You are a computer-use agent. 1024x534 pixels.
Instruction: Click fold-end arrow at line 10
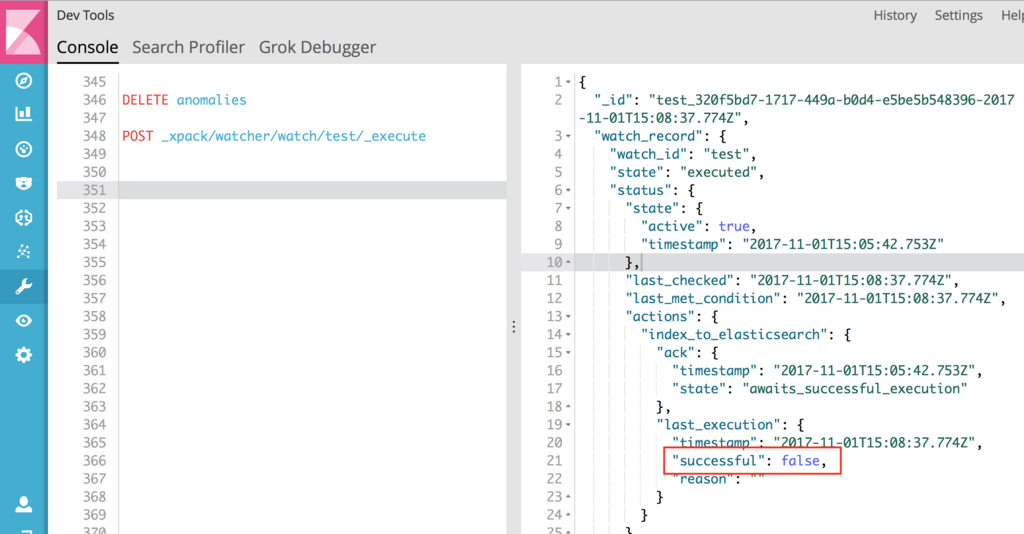coord(568,262)
